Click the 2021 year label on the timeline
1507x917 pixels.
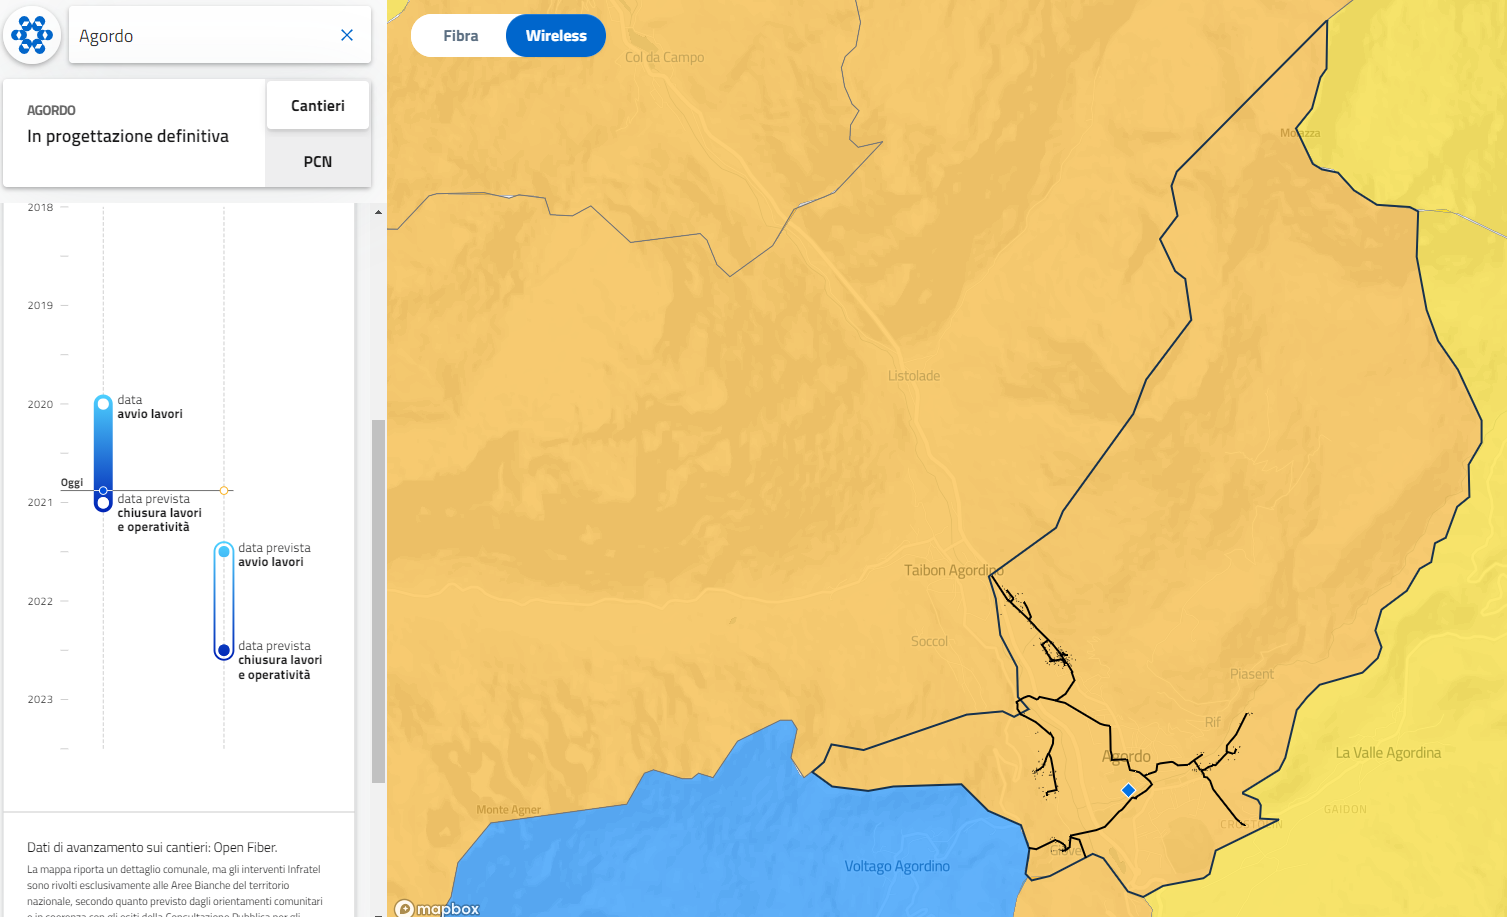tap(40, 503)
